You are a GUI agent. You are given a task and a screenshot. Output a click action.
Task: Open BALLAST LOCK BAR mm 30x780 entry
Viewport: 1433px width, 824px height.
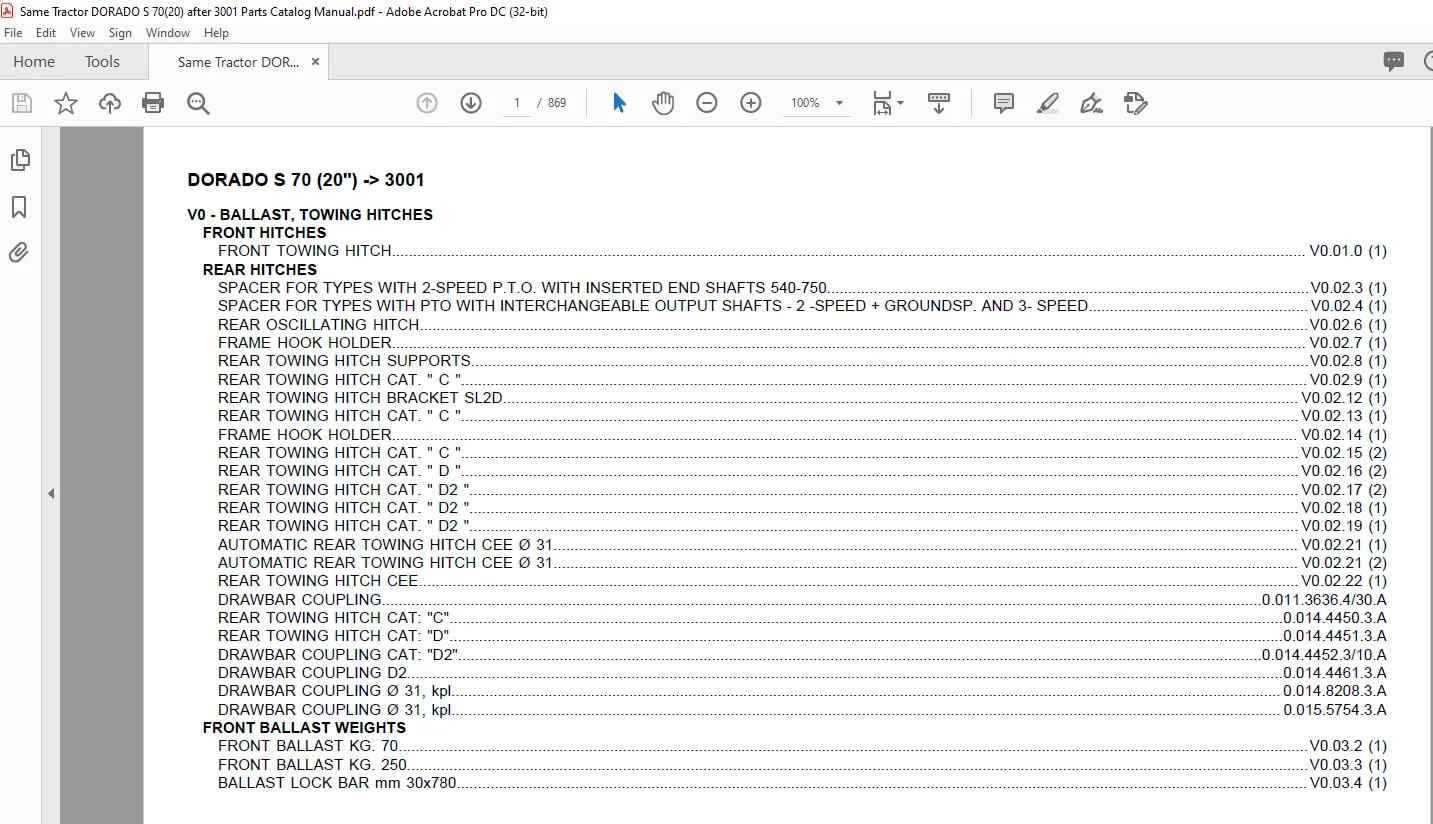338,783
